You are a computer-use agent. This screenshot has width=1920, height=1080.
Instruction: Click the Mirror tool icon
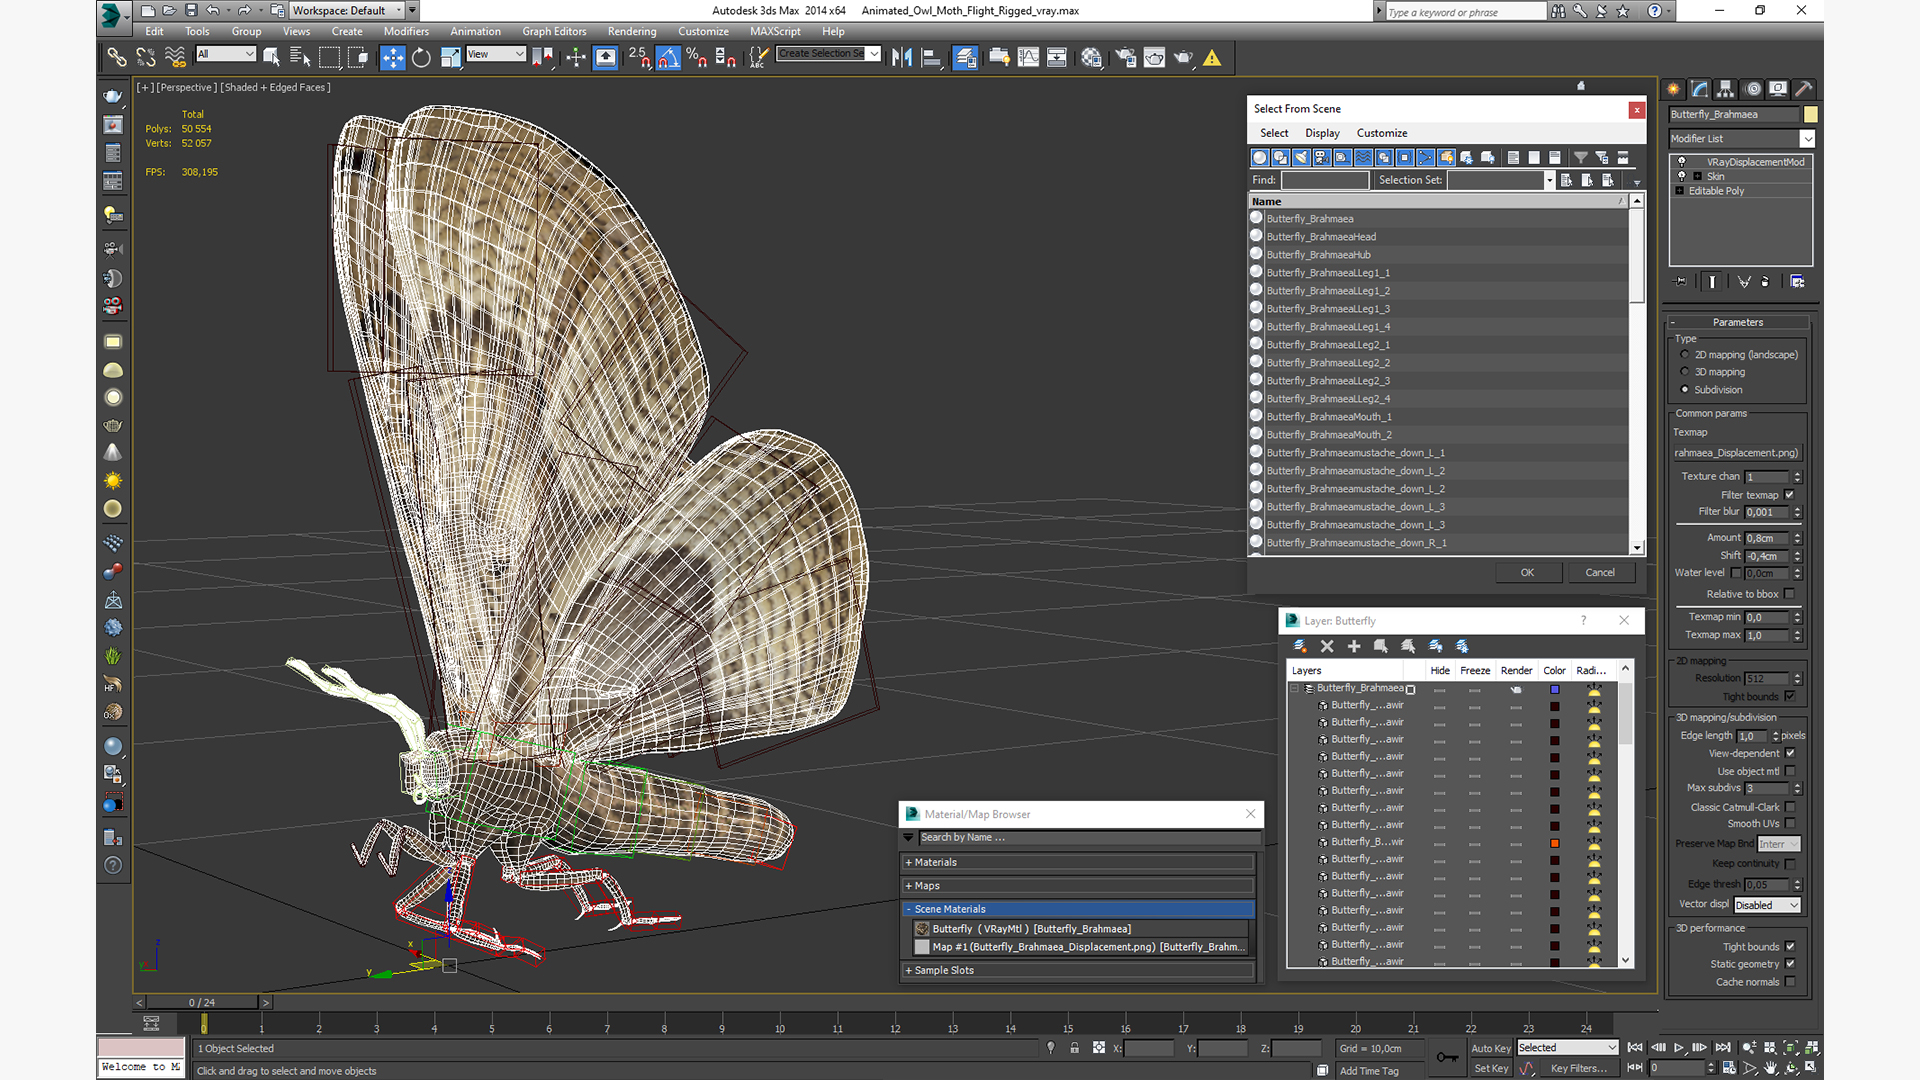click(x=901, y=58)
